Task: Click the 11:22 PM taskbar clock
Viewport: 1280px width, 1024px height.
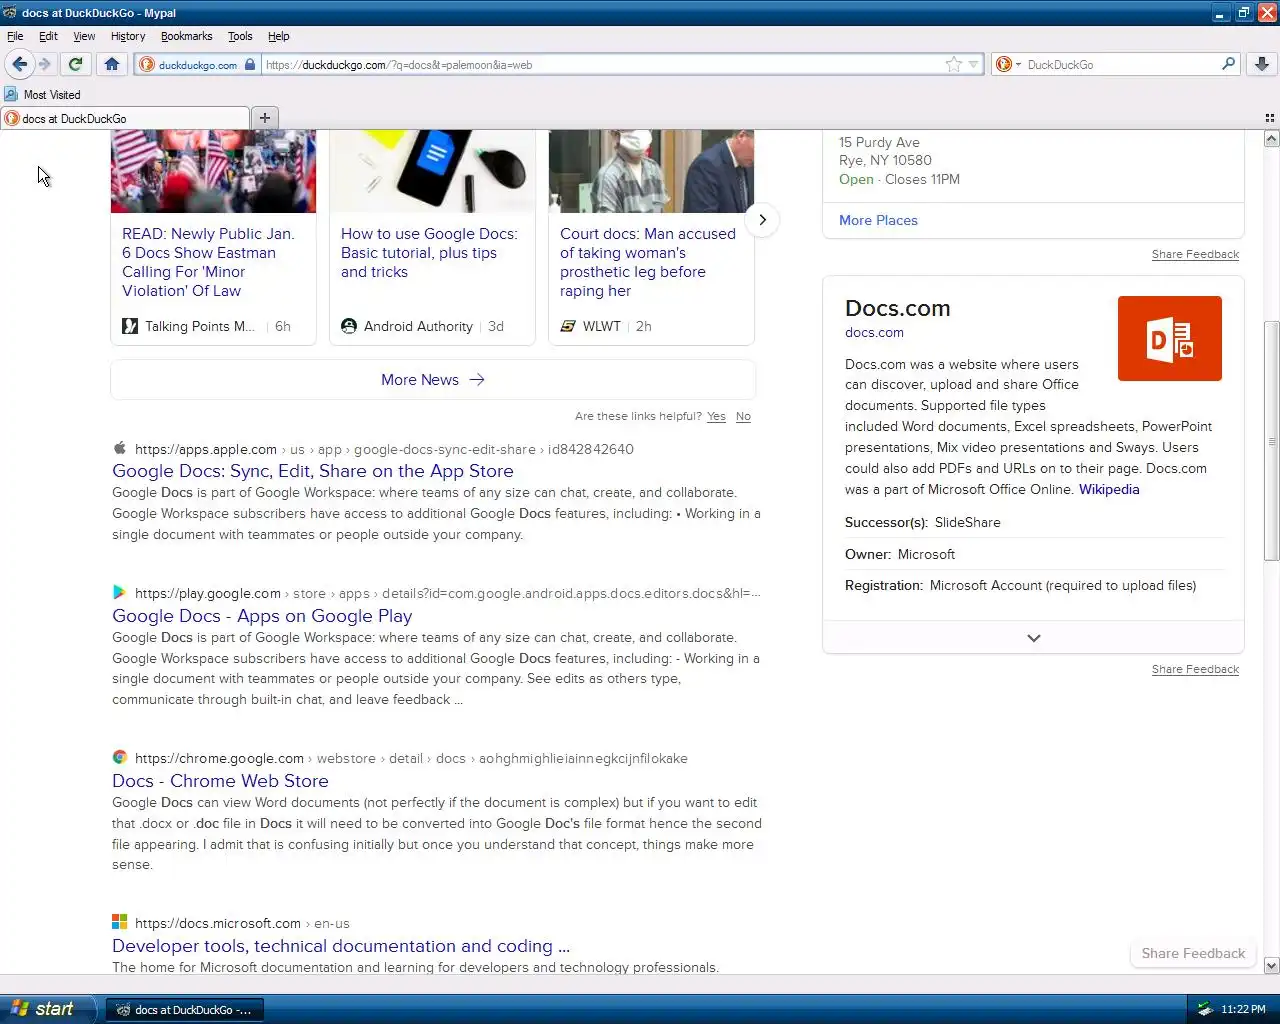Action: [x=1243, y=1010]
